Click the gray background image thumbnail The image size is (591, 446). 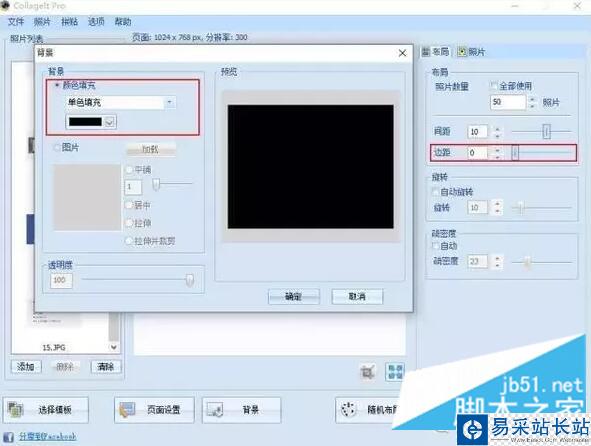(87, 197)
